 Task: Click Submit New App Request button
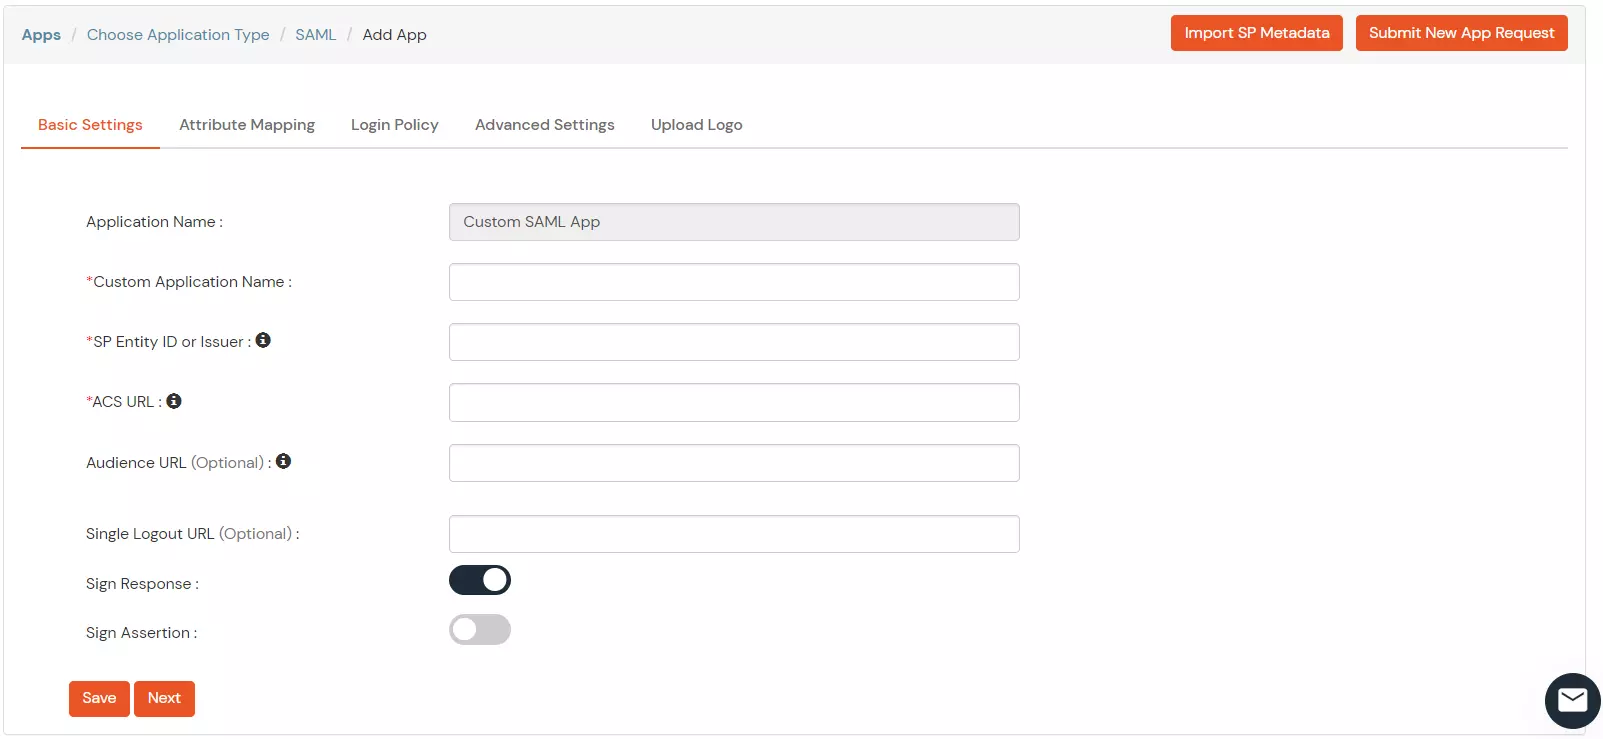1462,33
